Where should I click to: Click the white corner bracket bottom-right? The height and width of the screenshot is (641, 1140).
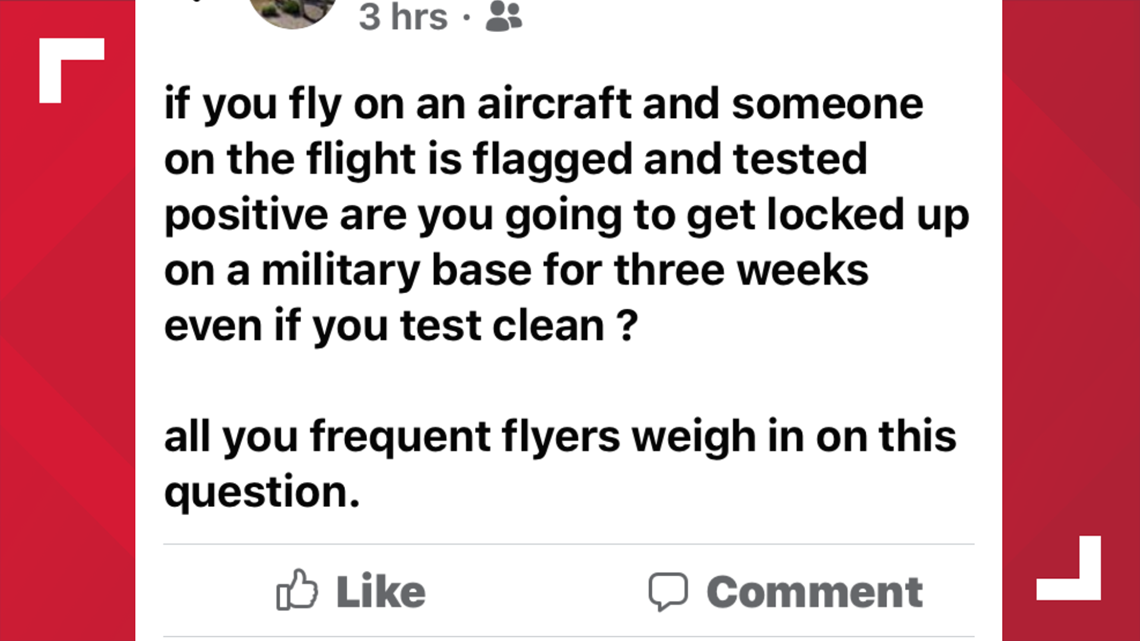pos(1069,568)
